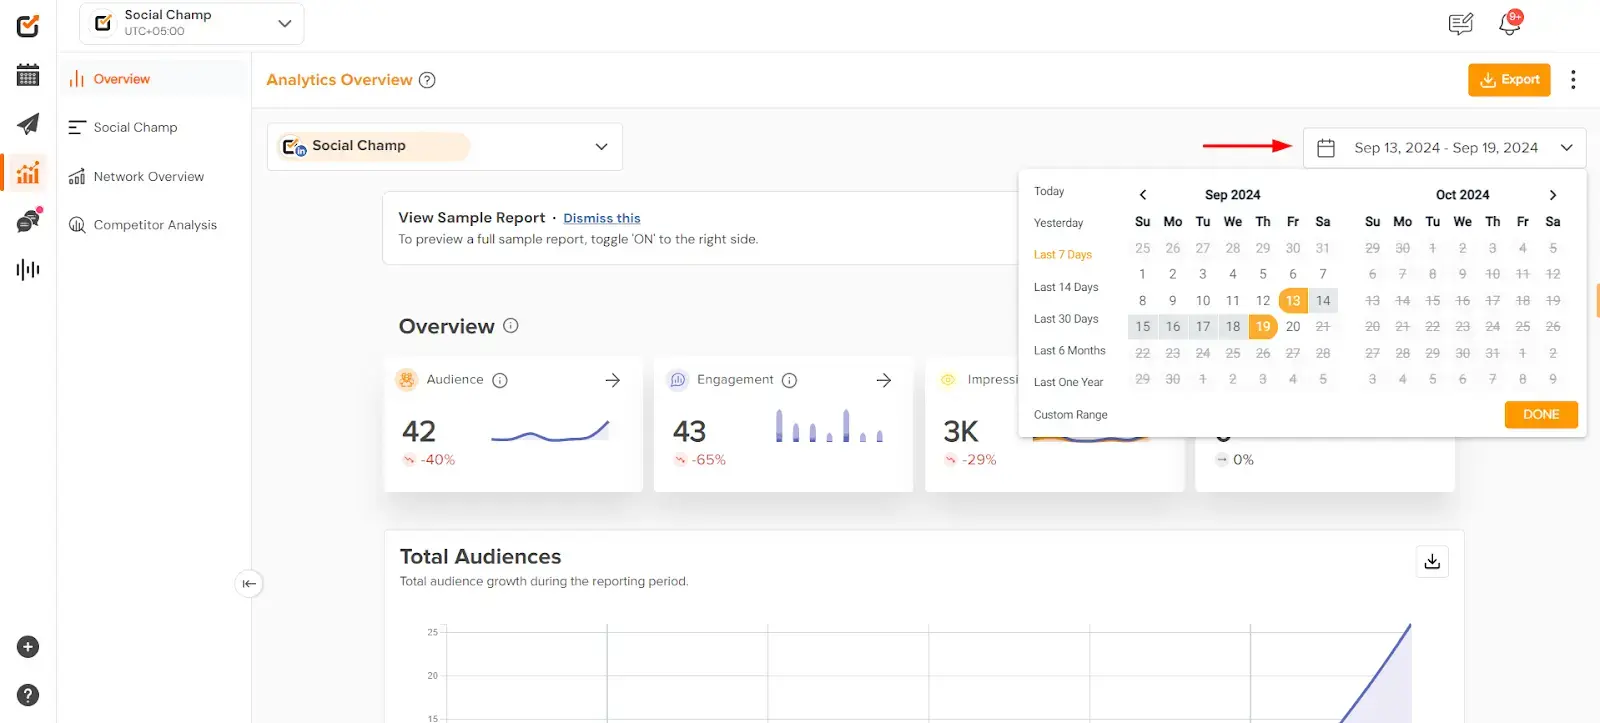Choose Last 30 Days preset

click(1066, 319)
